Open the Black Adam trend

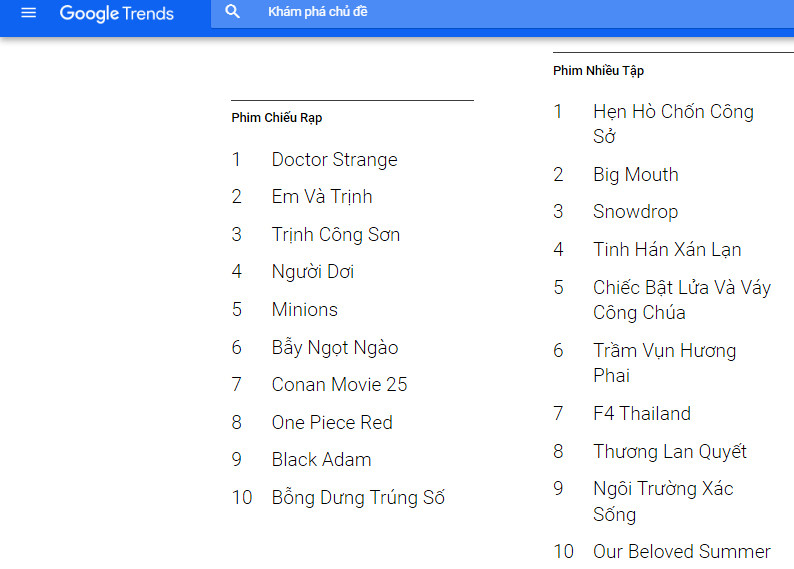321,460
